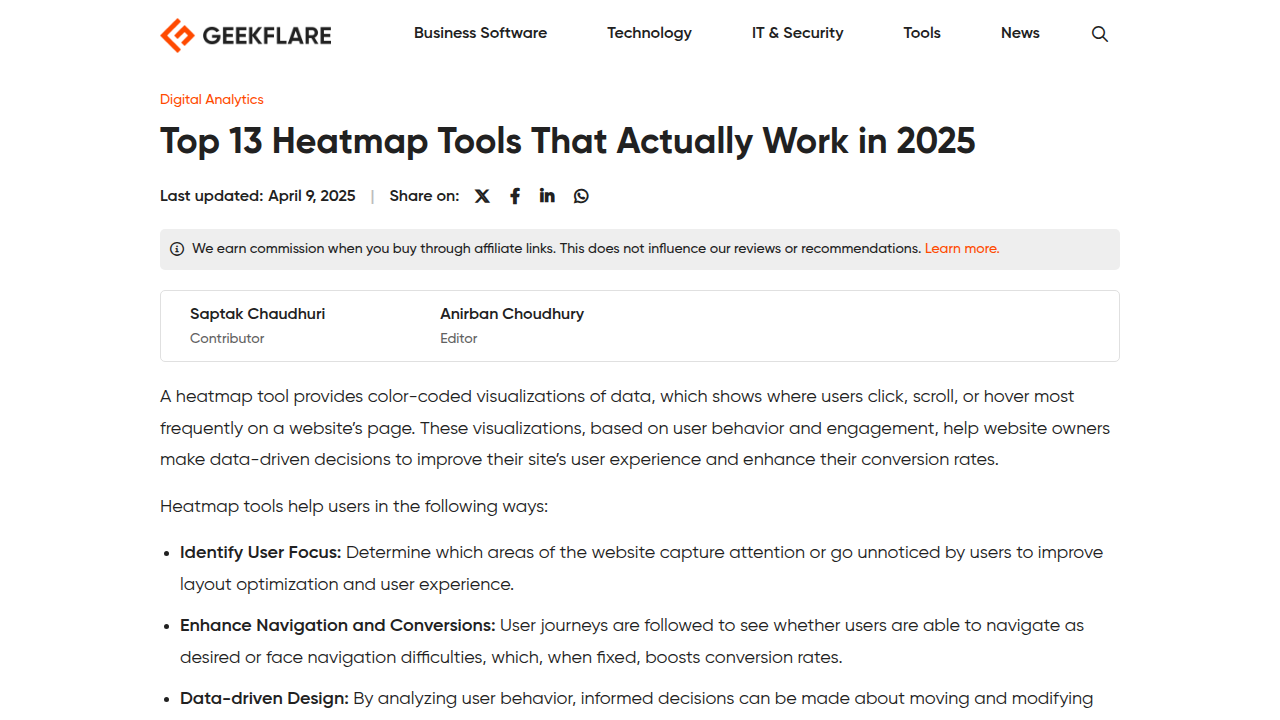
Task: Click the article title heading
Action: coord(567,141)
